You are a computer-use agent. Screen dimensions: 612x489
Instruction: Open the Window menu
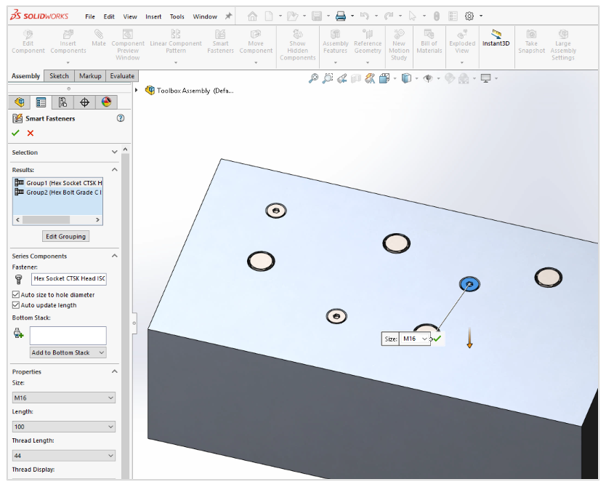(205, 16)
